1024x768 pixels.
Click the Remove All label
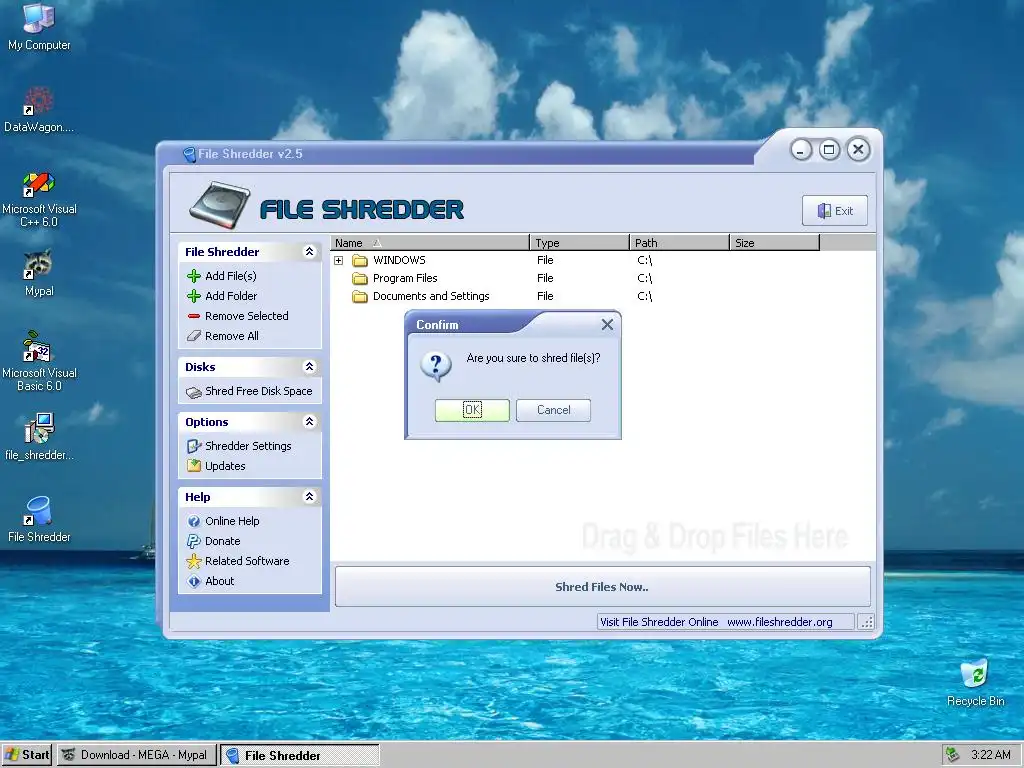[x=232, y=336]
